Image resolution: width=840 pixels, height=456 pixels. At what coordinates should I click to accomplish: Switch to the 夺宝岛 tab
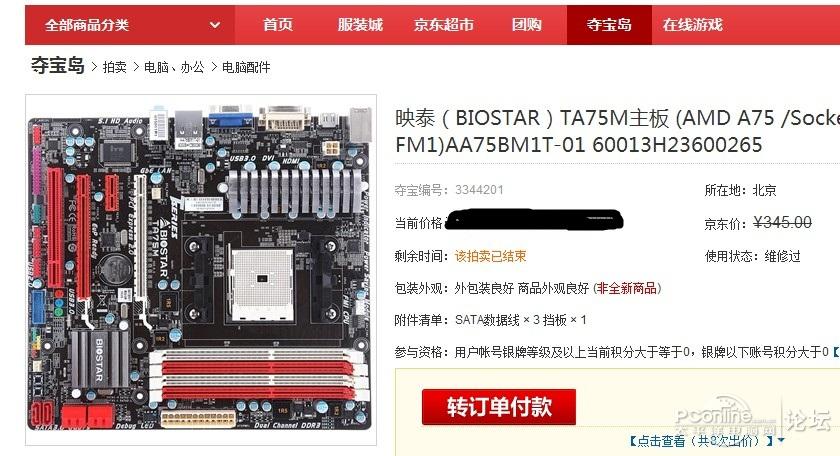[x=609, y=25]
